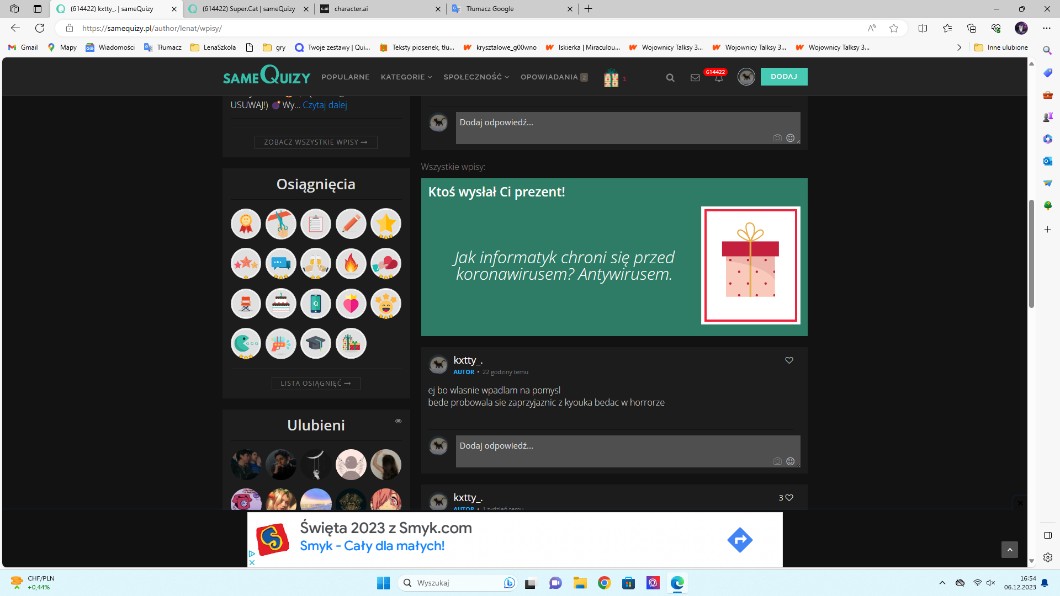This screenshot has height=596, width=1060.
Task: Toggle visibility eye icon in Ulubieni panel
Action: (398, 421)
